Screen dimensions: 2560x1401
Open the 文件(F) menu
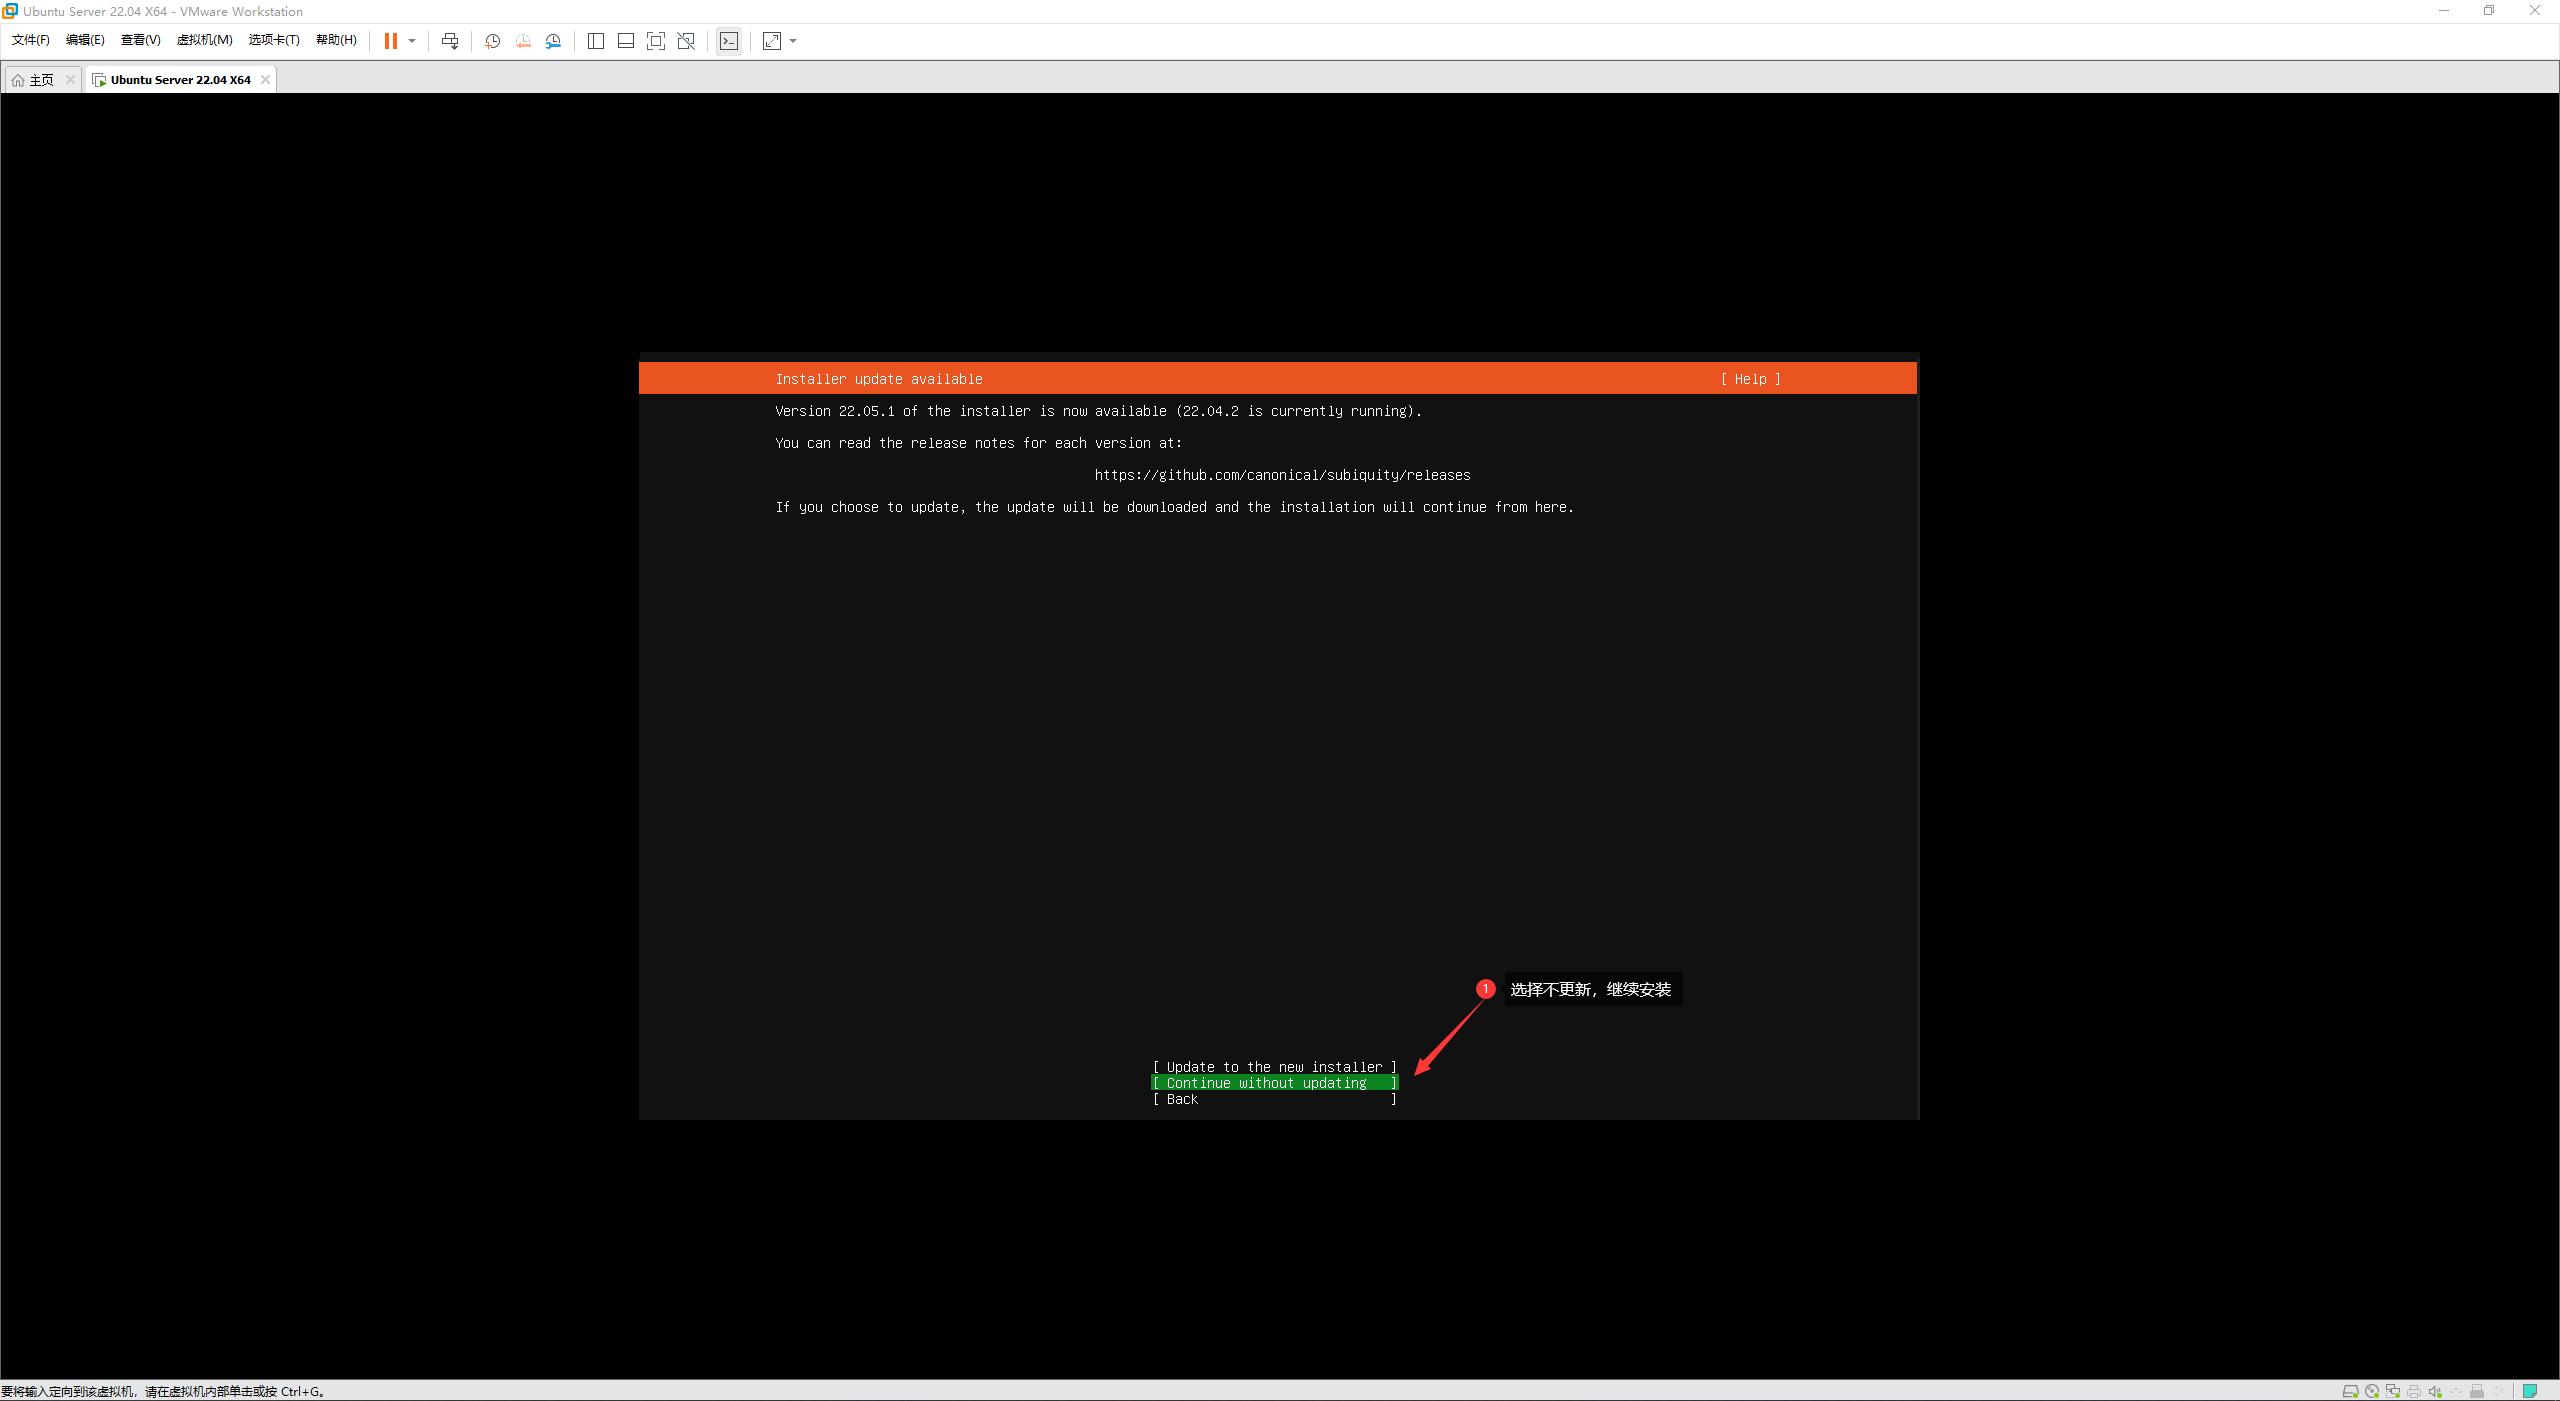(30, 40)
